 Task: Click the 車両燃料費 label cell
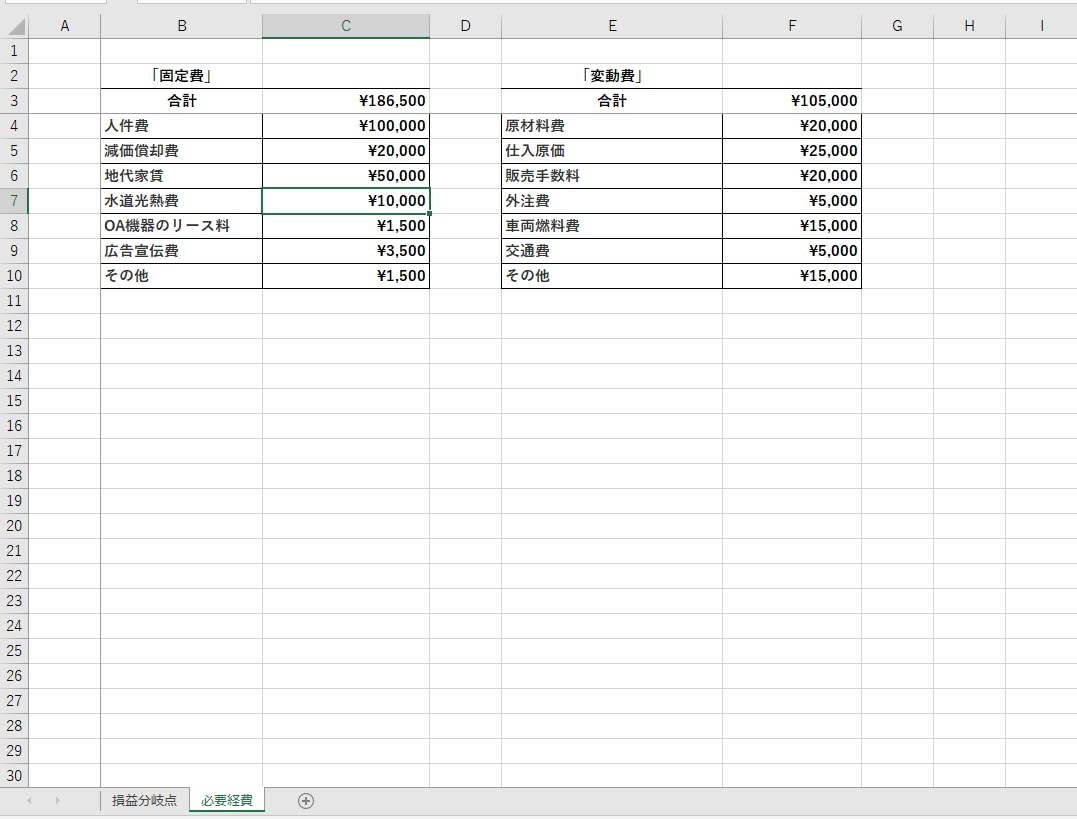coord(612,226)
